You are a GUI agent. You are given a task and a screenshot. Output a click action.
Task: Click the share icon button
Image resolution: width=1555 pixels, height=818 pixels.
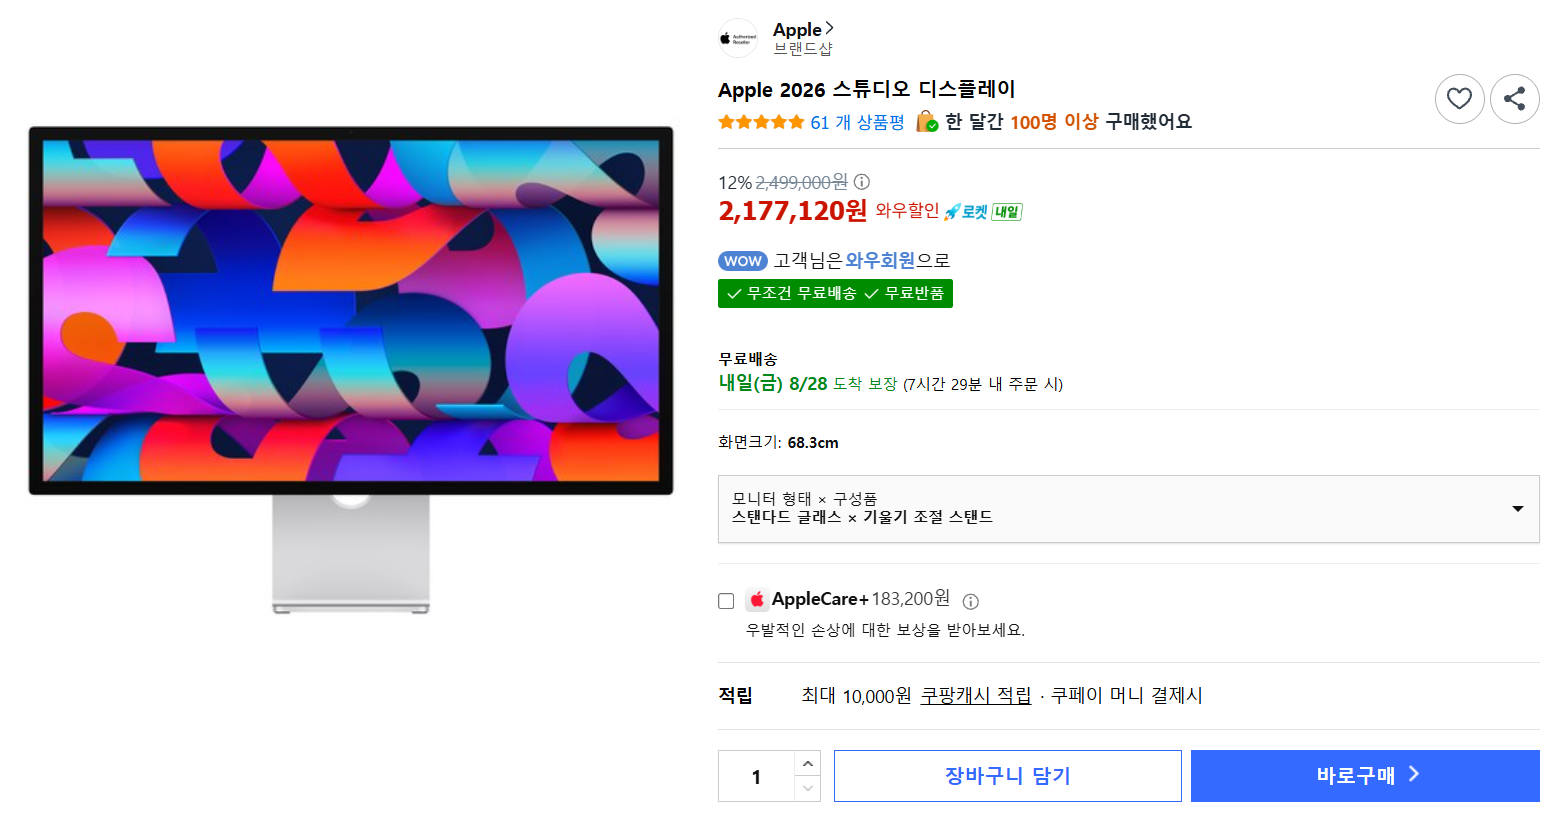(x=1514, y=99)
